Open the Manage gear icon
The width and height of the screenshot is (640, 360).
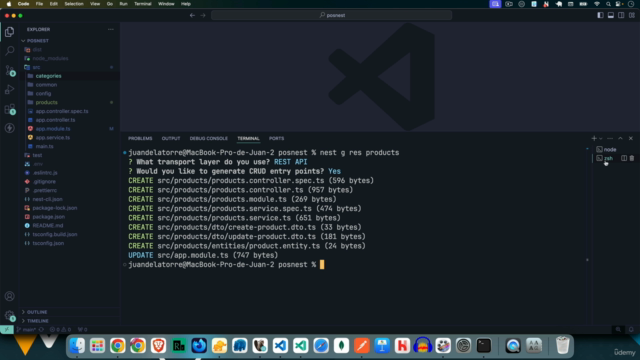9,315
